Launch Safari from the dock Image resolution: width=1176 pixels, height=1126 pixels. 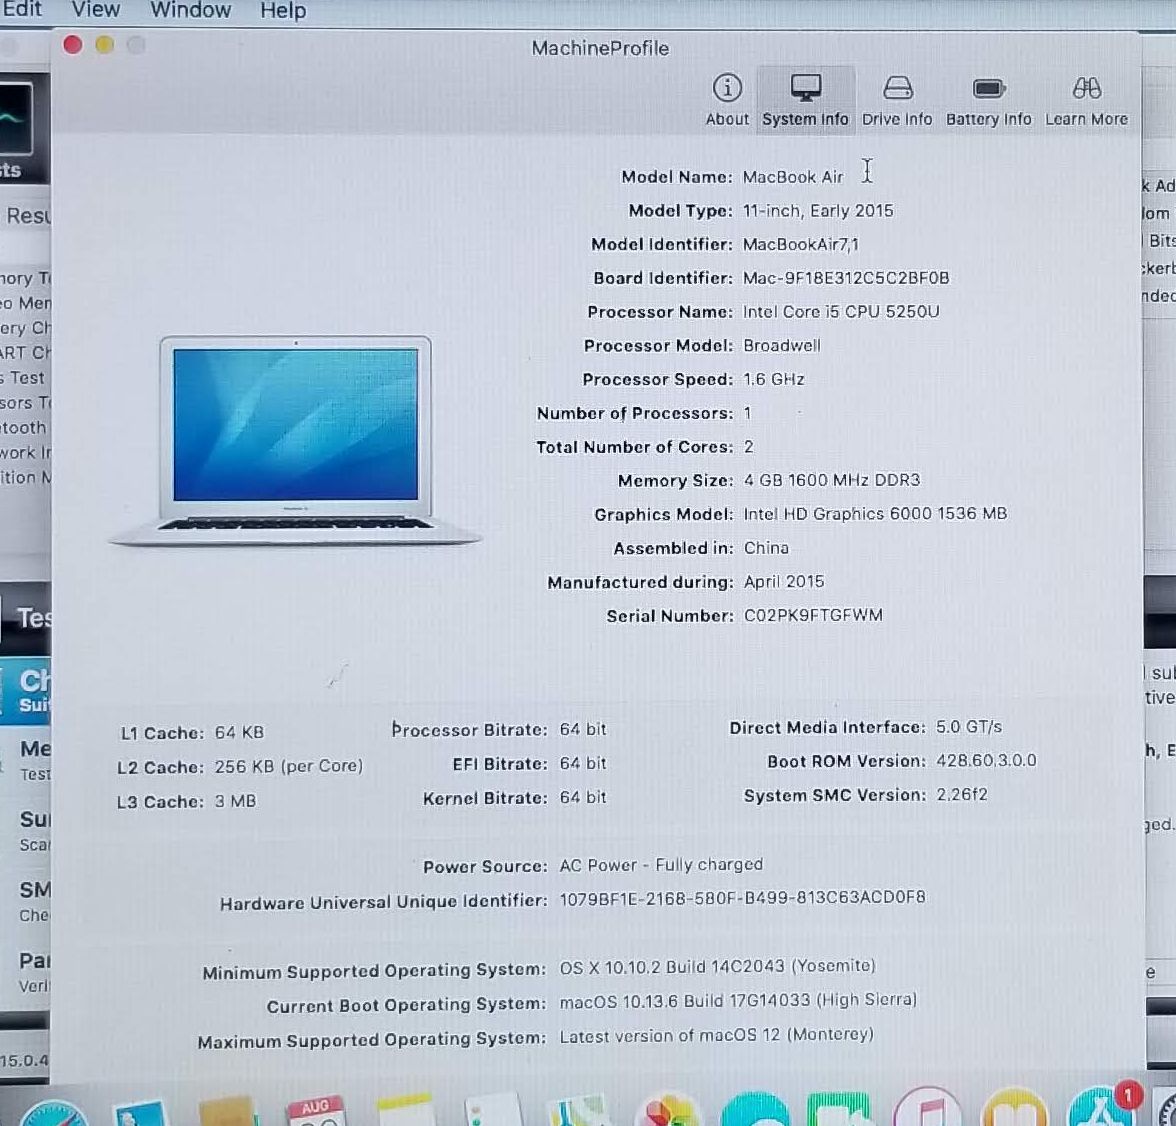(55, 1112)
